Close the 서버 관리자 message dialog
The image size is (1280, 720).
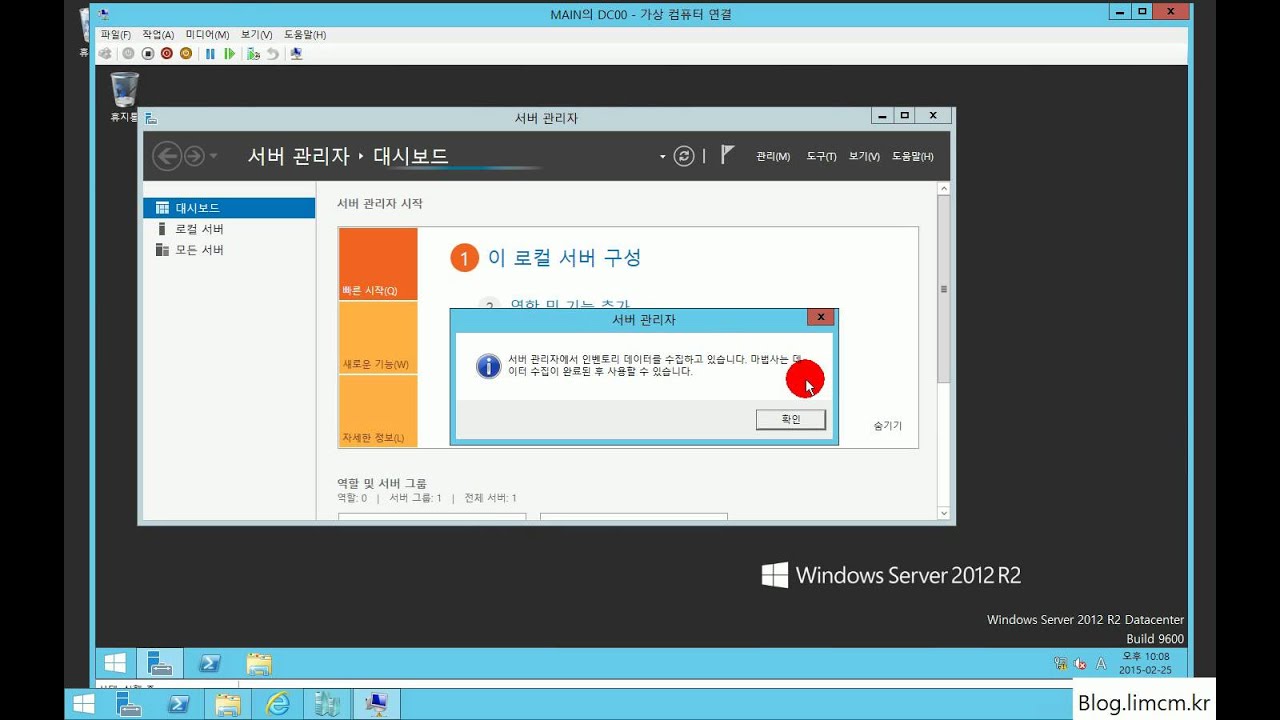[x=820, y=317]
